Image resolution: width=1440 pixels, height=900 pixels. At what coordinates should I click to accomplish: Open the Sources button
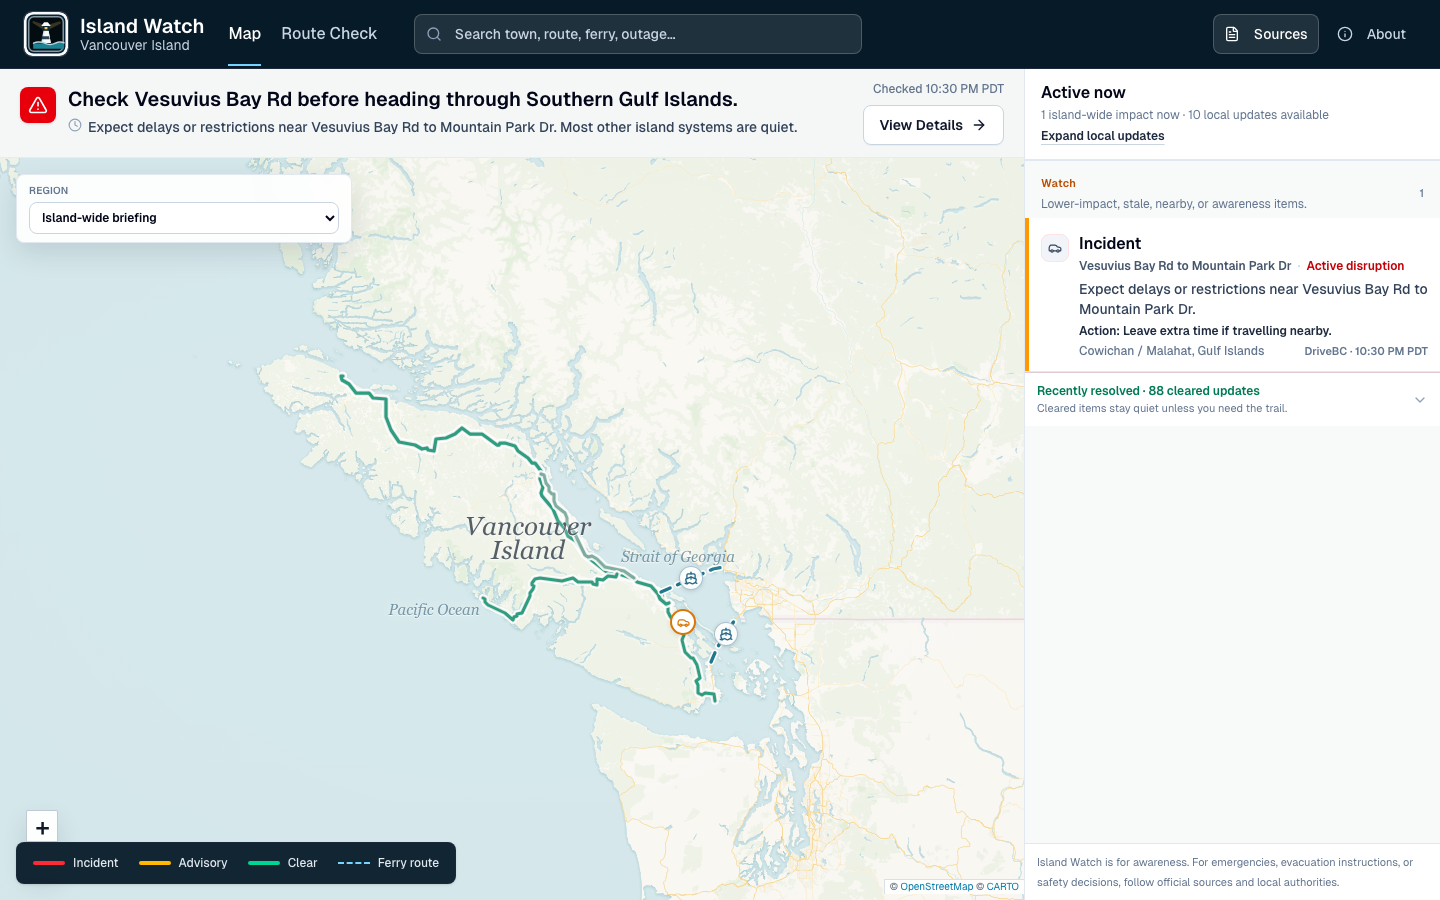(x=1266, y=34)
